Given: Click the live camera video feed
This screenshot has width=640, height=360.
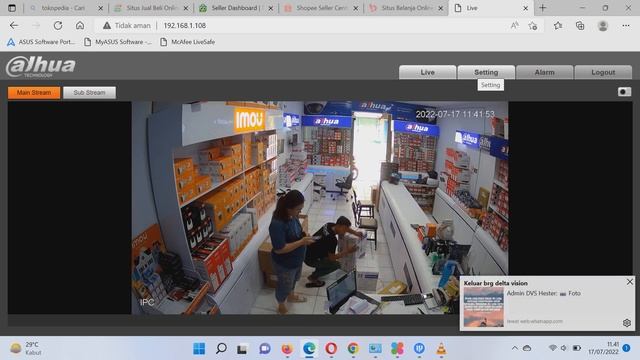Looking at the screenshot, I should coord(320,208).
